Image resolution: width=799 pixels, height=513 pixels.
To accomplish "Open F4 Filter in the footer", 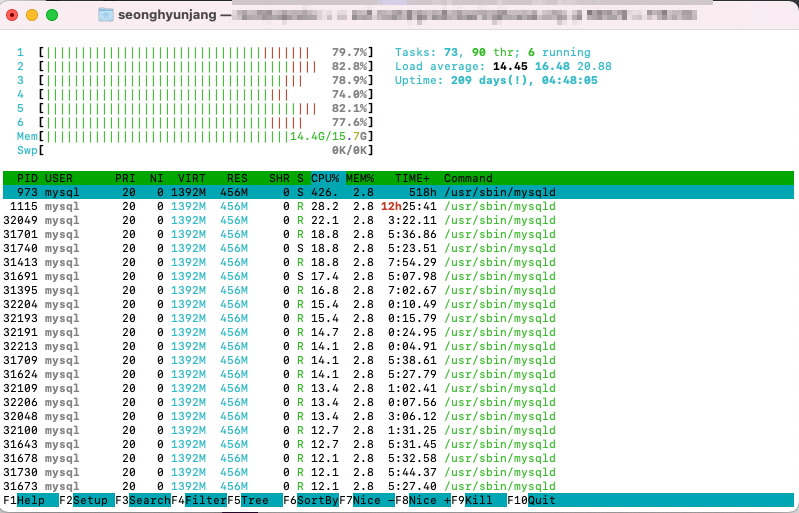I will coord(198,500).
